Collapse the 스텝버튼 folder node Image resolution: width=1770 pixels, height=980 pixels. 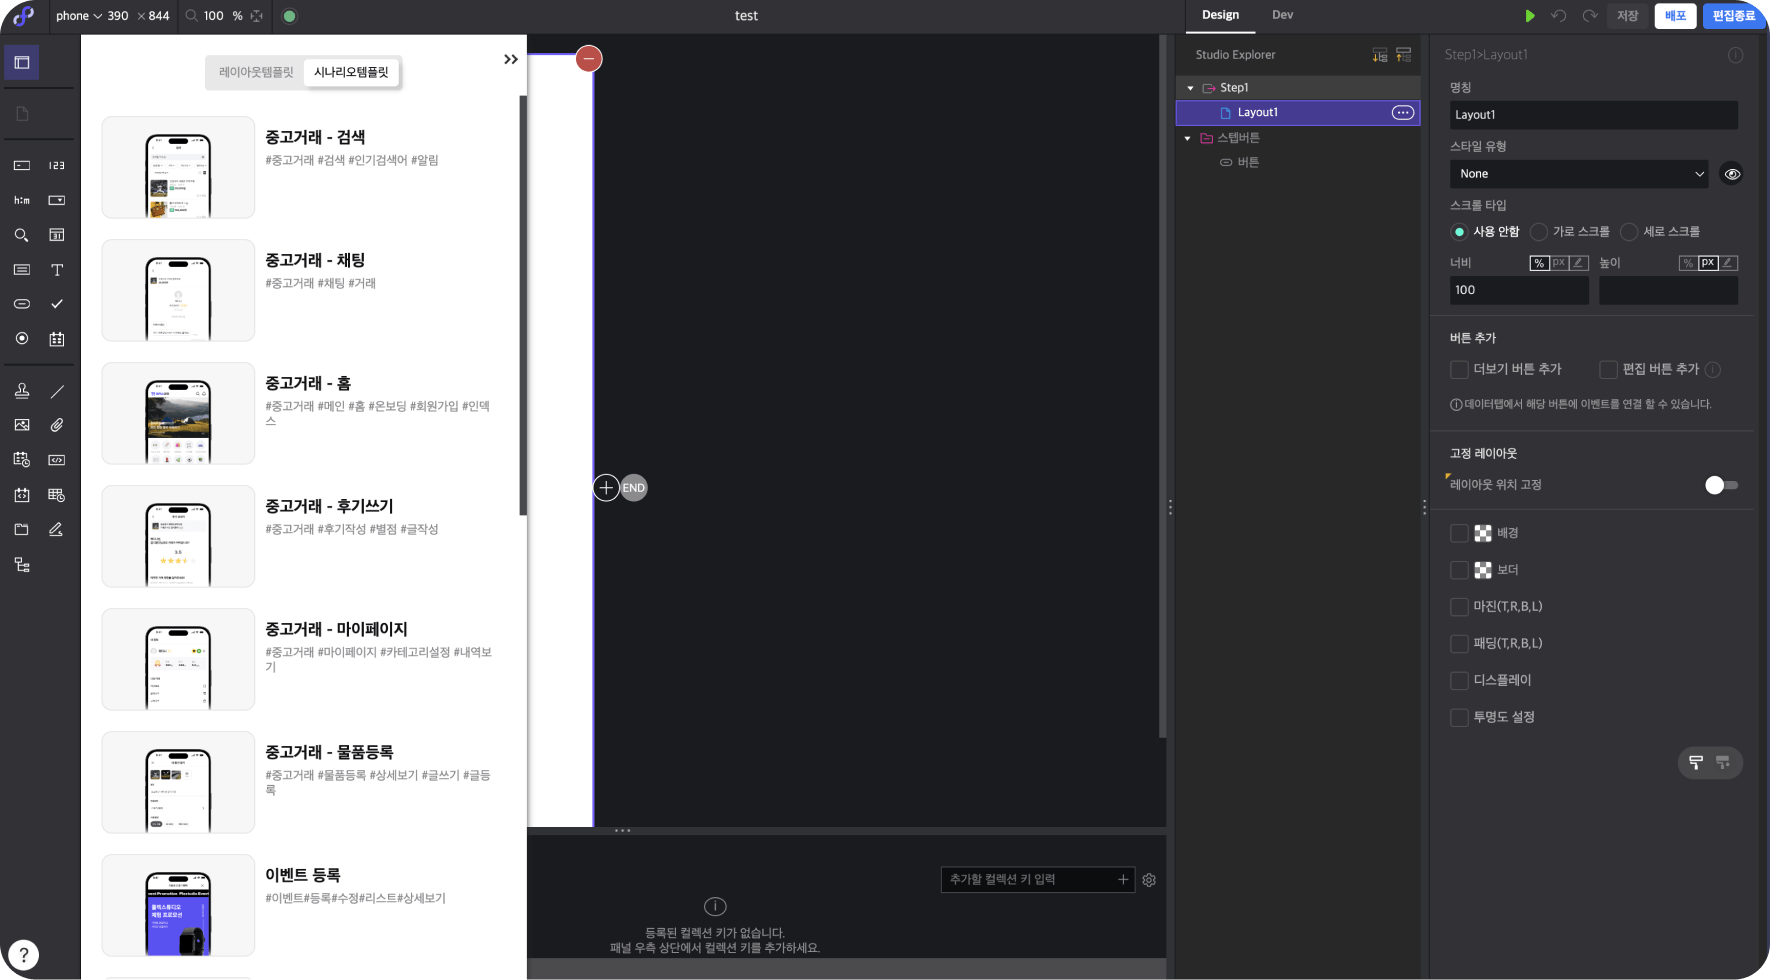[x=1187, y=138]
